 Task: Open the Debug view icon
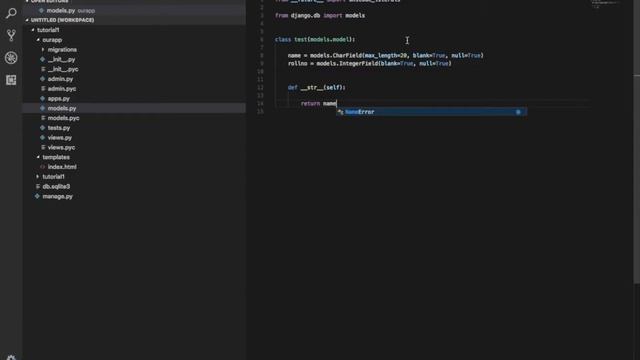(x=11, y=58)
